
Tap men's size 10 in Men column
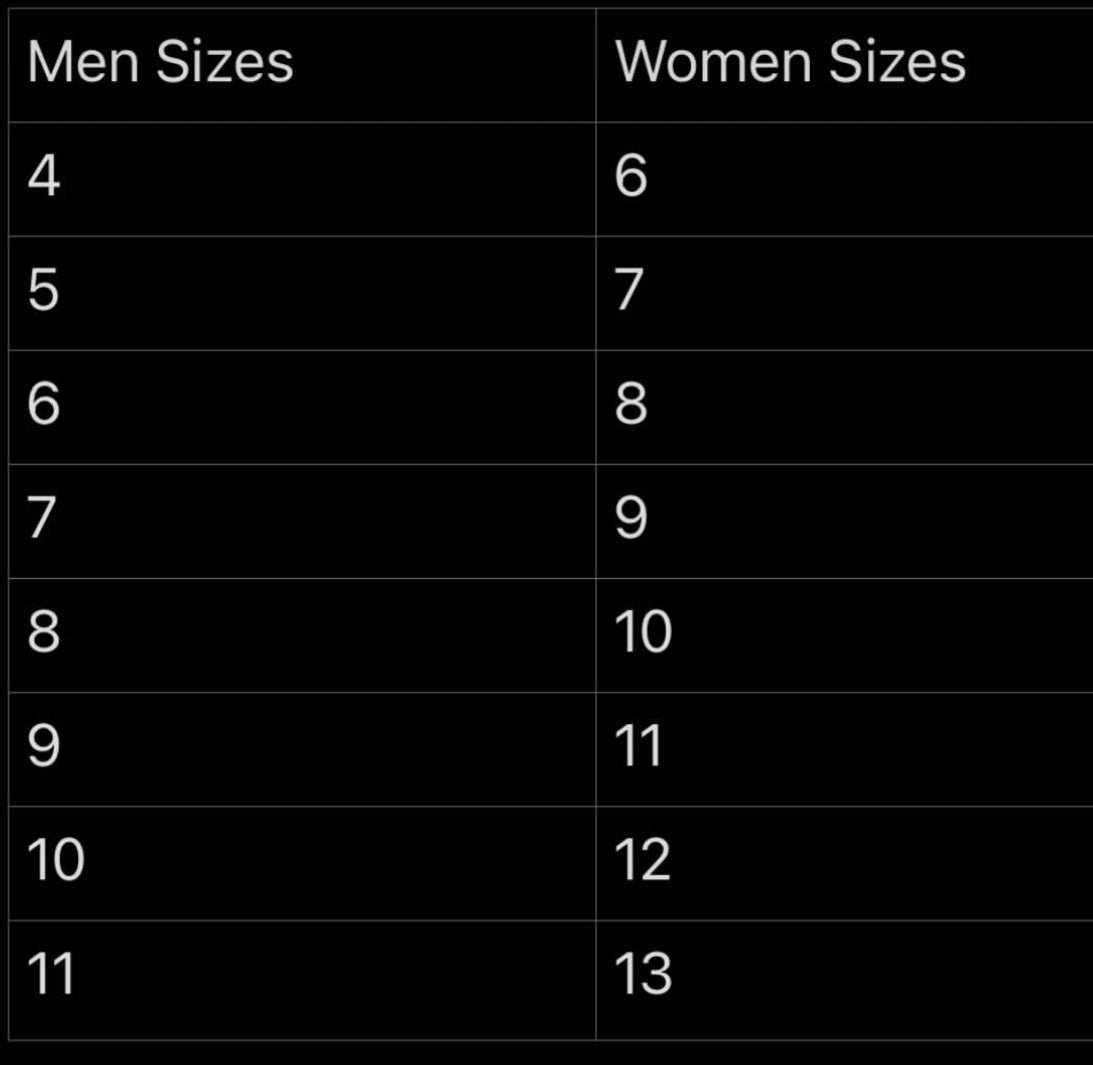(56, 861)
